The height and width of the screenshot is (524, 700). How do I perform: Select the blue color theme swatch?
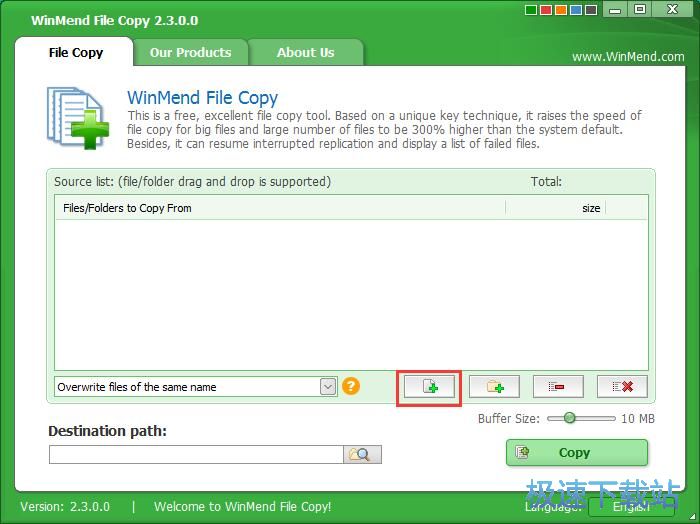click(x=576, y=10)
